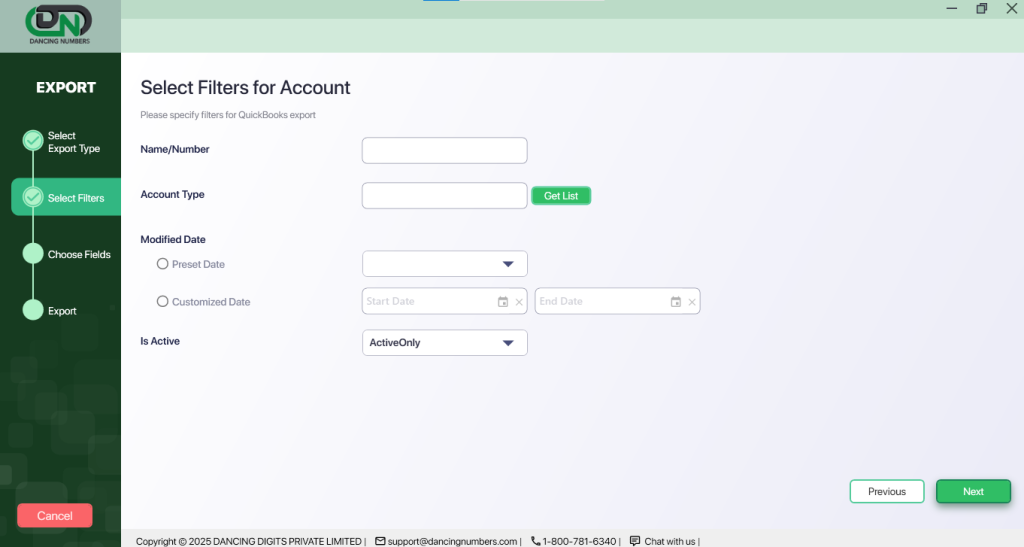This screenshot has width=1024, height=547.
Task: Open the Is Active dropdown showing ActiveOnly
Action: coord(445,343)
